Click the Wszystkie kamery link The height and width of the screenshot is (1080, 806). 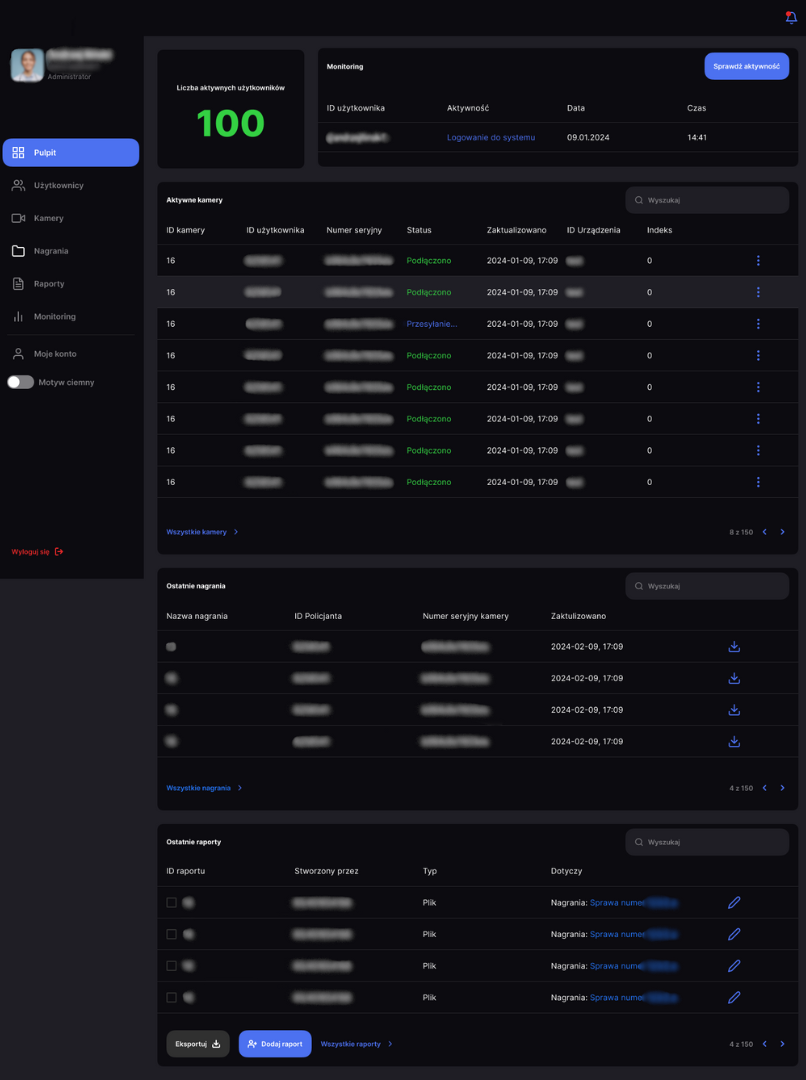click(x=202, y=532)
